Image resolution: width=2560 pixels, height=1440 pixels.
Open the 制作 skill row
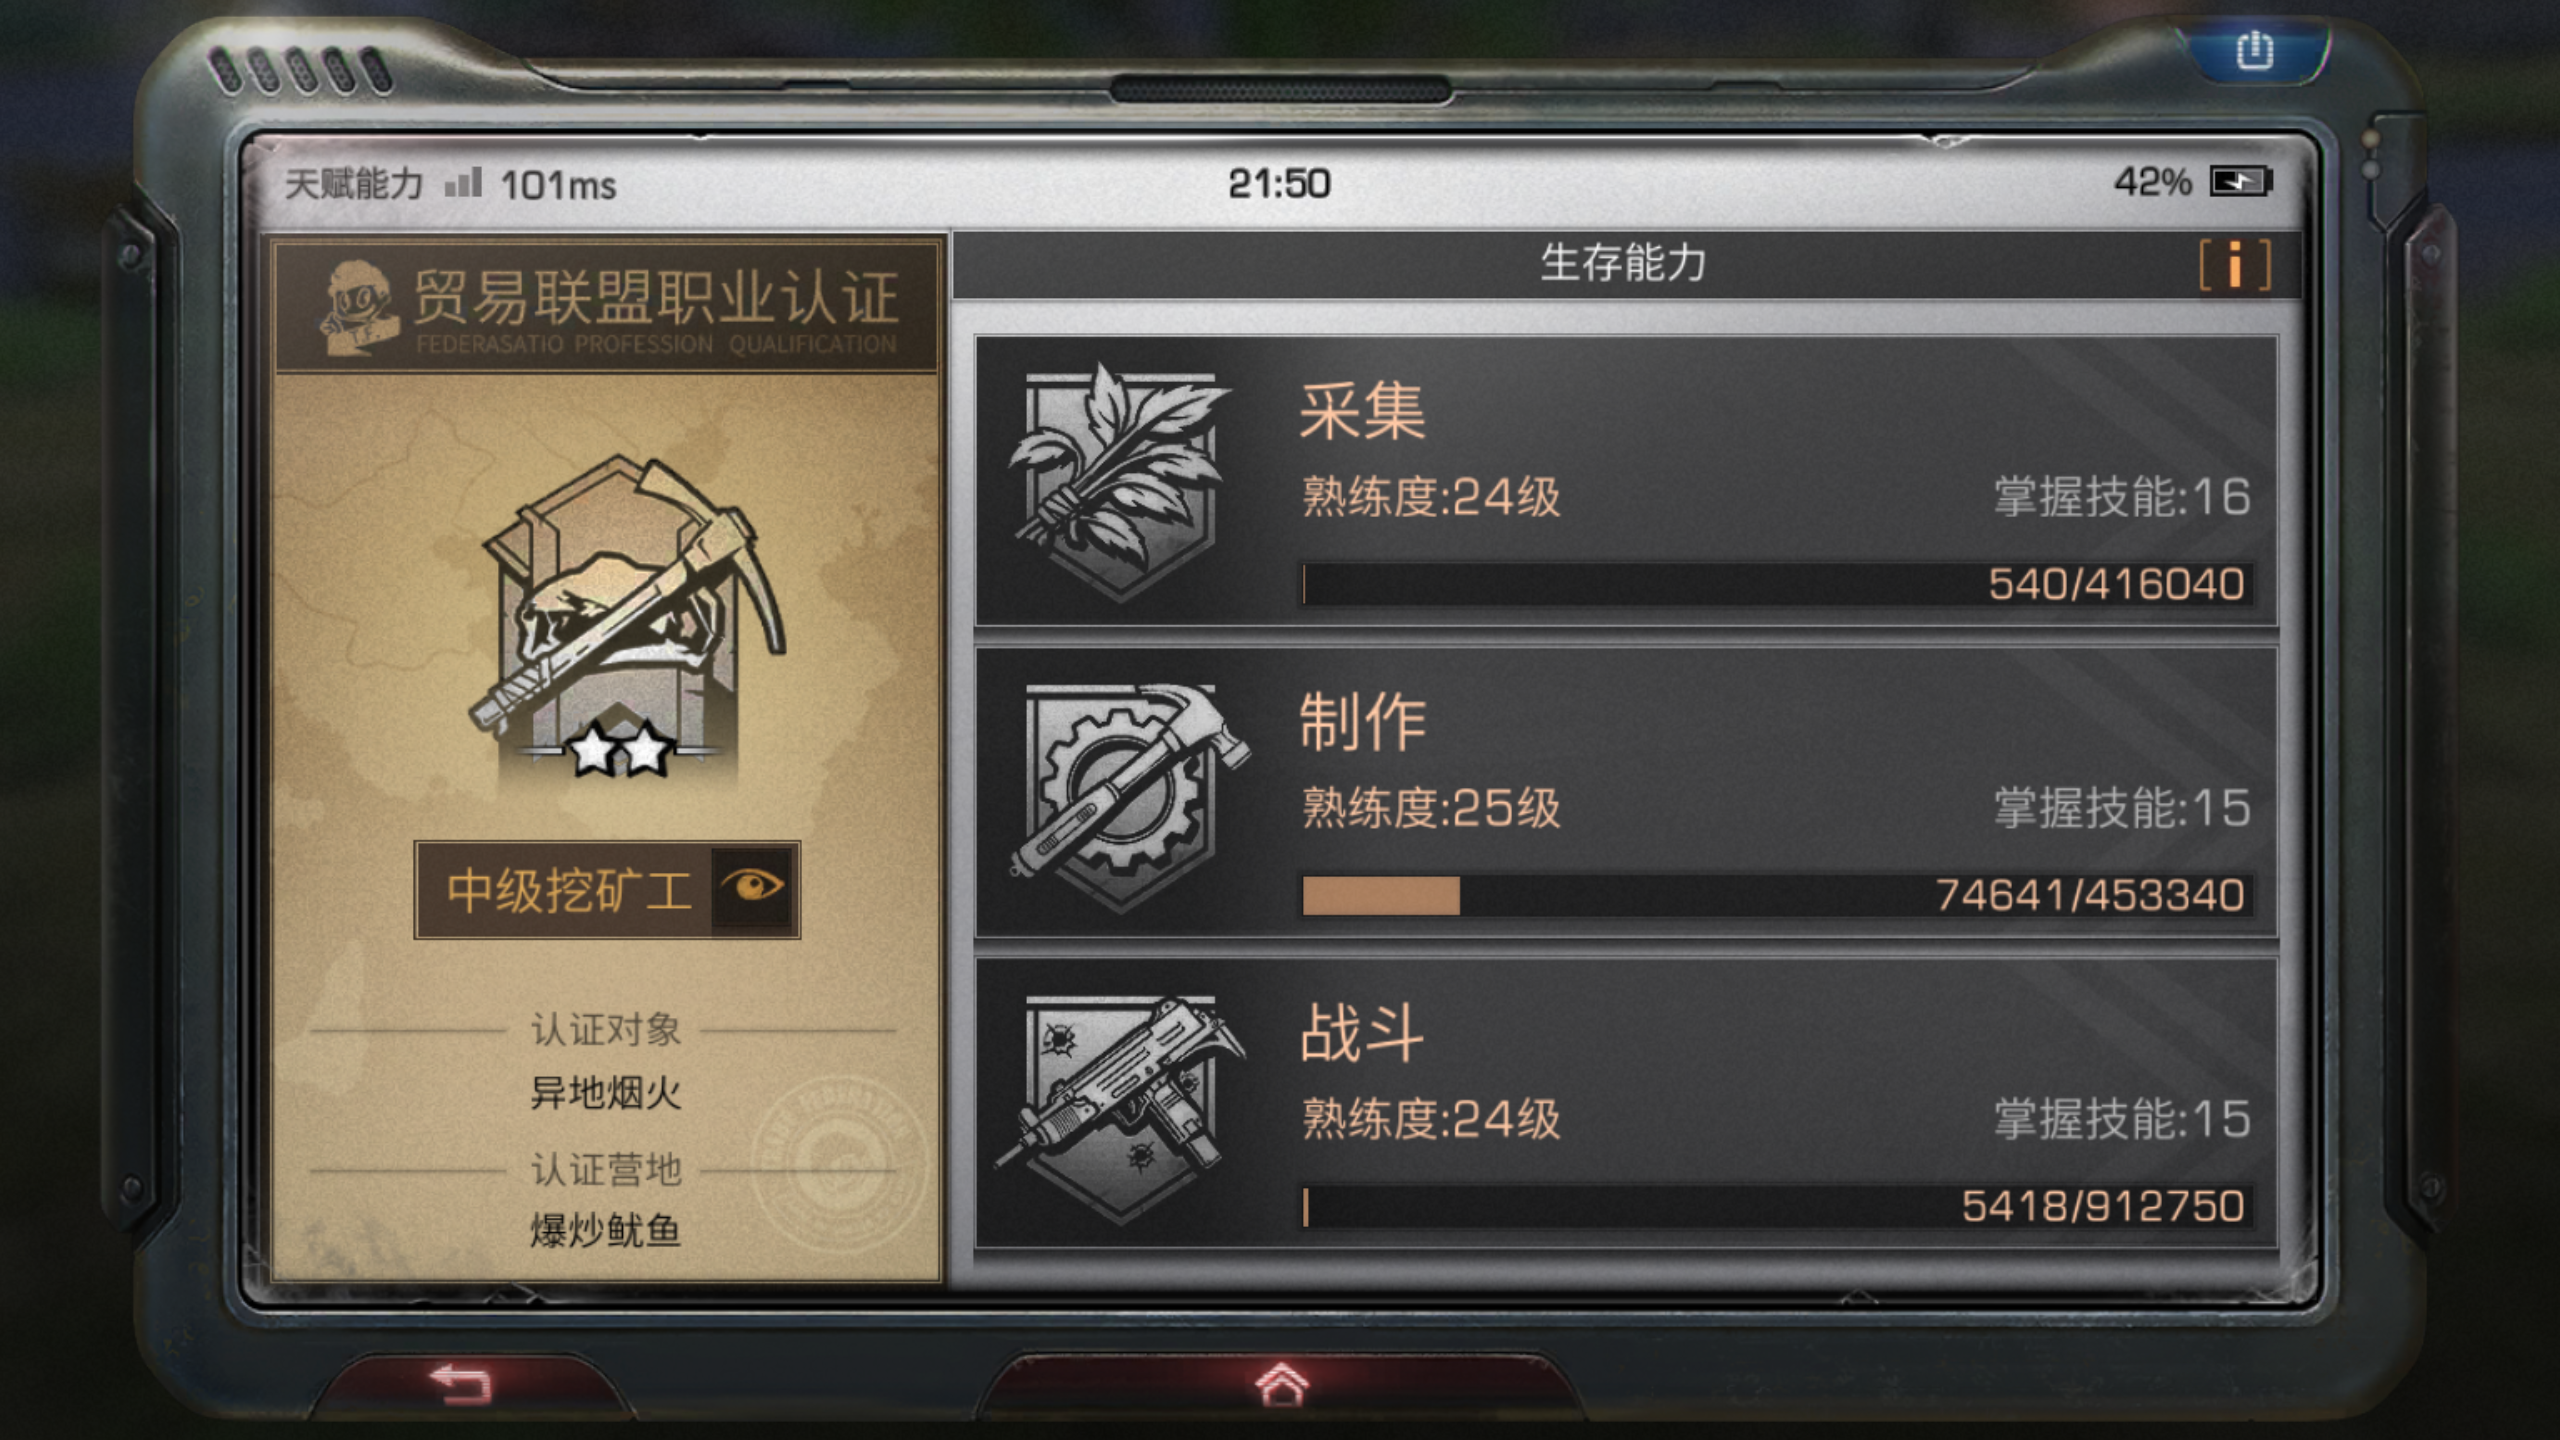point(1626,792)
